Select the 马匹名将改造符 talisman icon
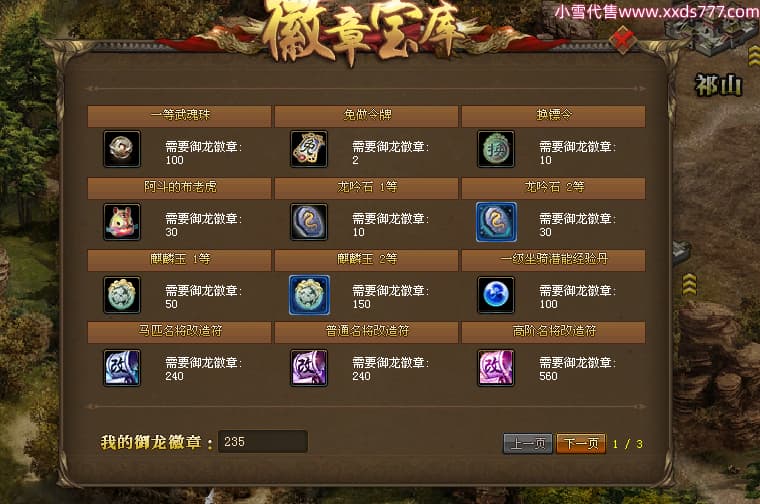The image size is (760, 504). coord(122,367)
